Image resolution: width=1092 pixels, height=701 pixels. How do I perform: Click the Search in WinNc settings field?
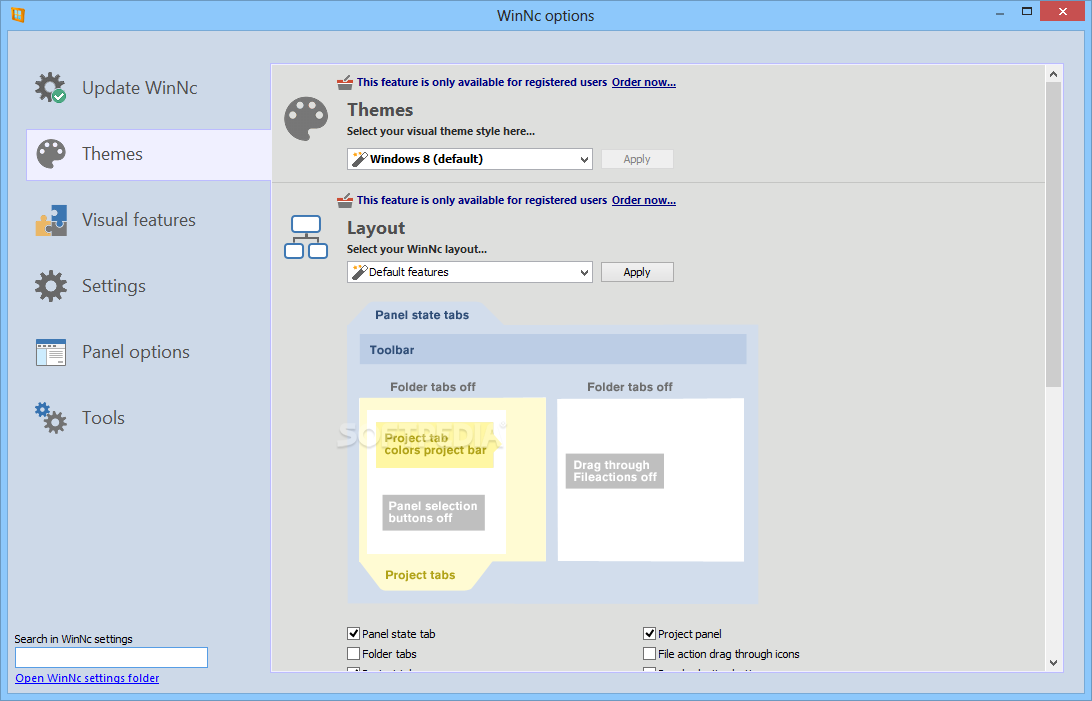click(111, 657)
